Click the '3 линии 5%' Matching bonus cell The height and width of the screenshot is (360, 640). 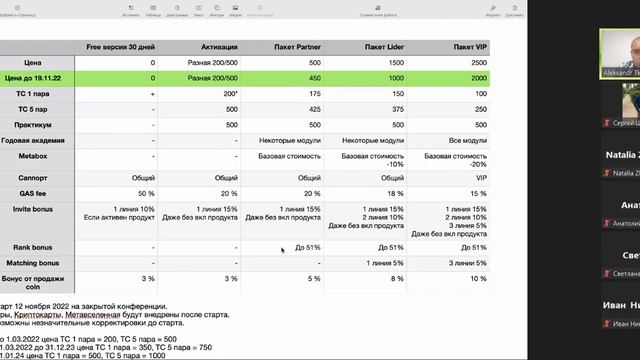click(448, 263)
